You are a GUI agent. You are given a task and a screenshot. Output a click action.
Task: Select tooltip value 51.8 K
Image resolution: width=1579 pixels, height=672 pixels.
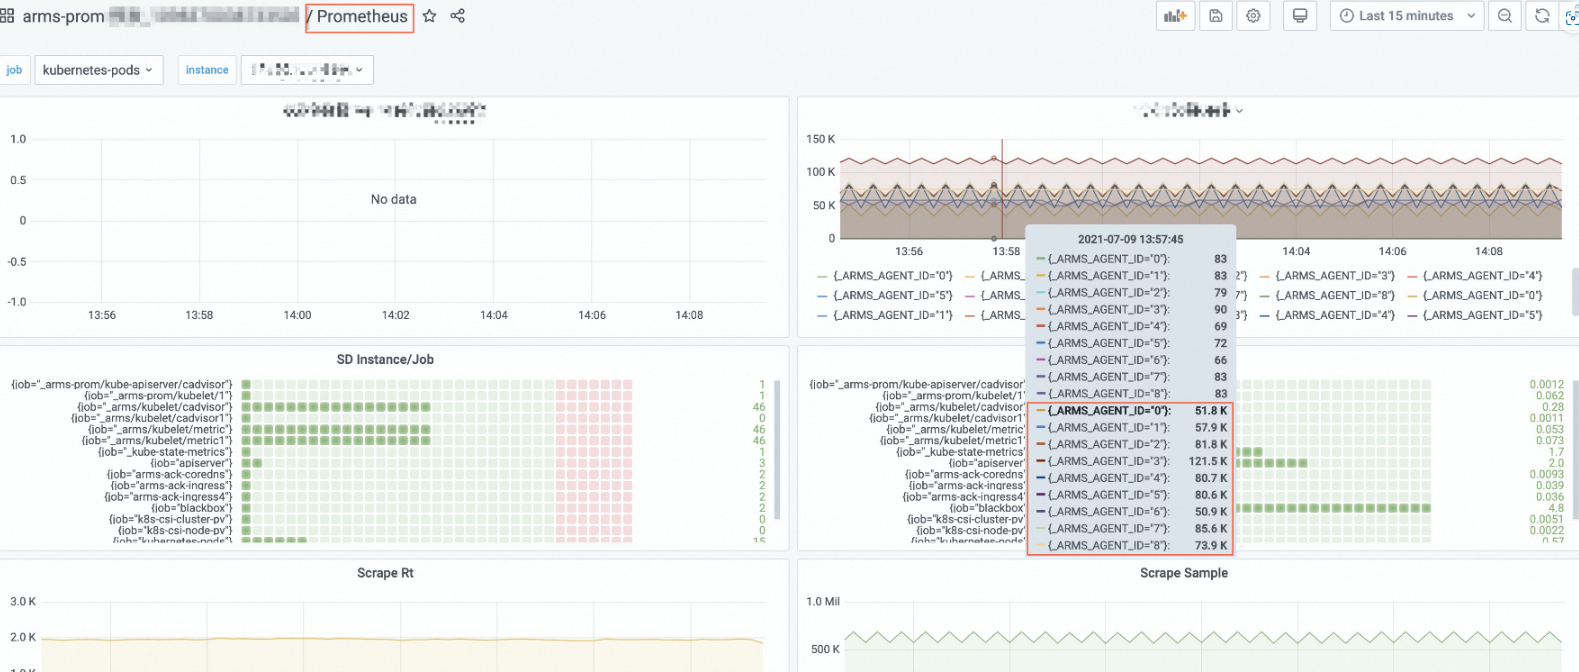point(1211,411)
